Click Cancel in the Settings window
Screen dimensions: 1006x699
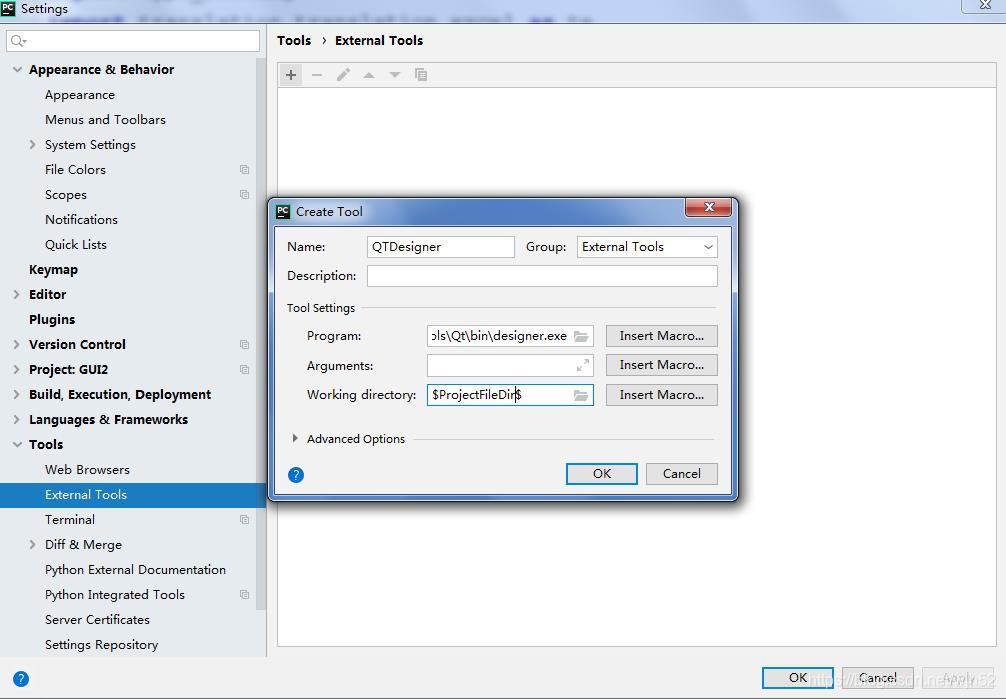[878, 678]
